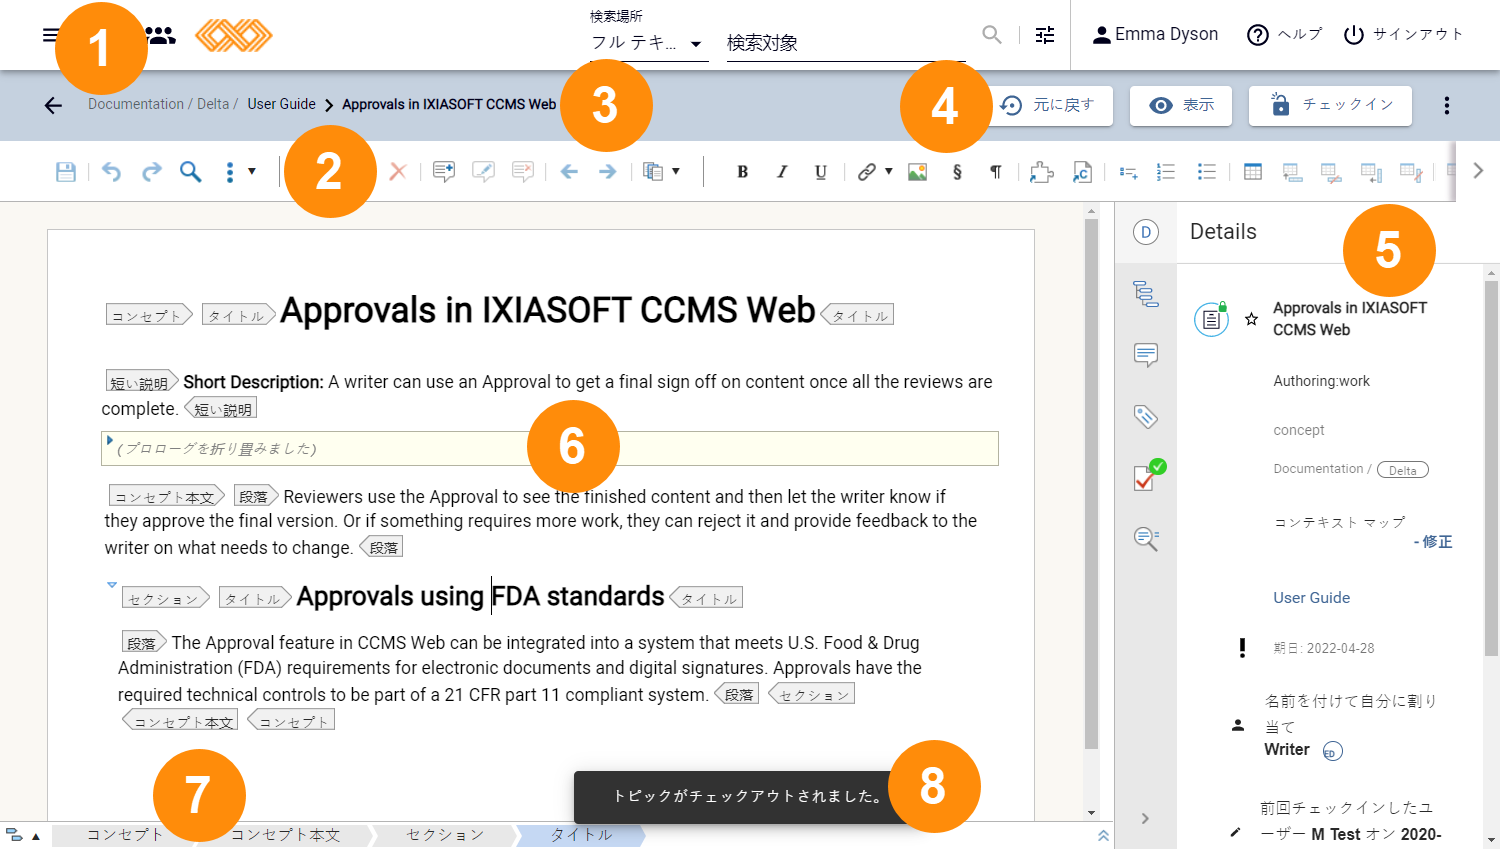
Task: Click the insert conref document icon
Action: 1082,172
